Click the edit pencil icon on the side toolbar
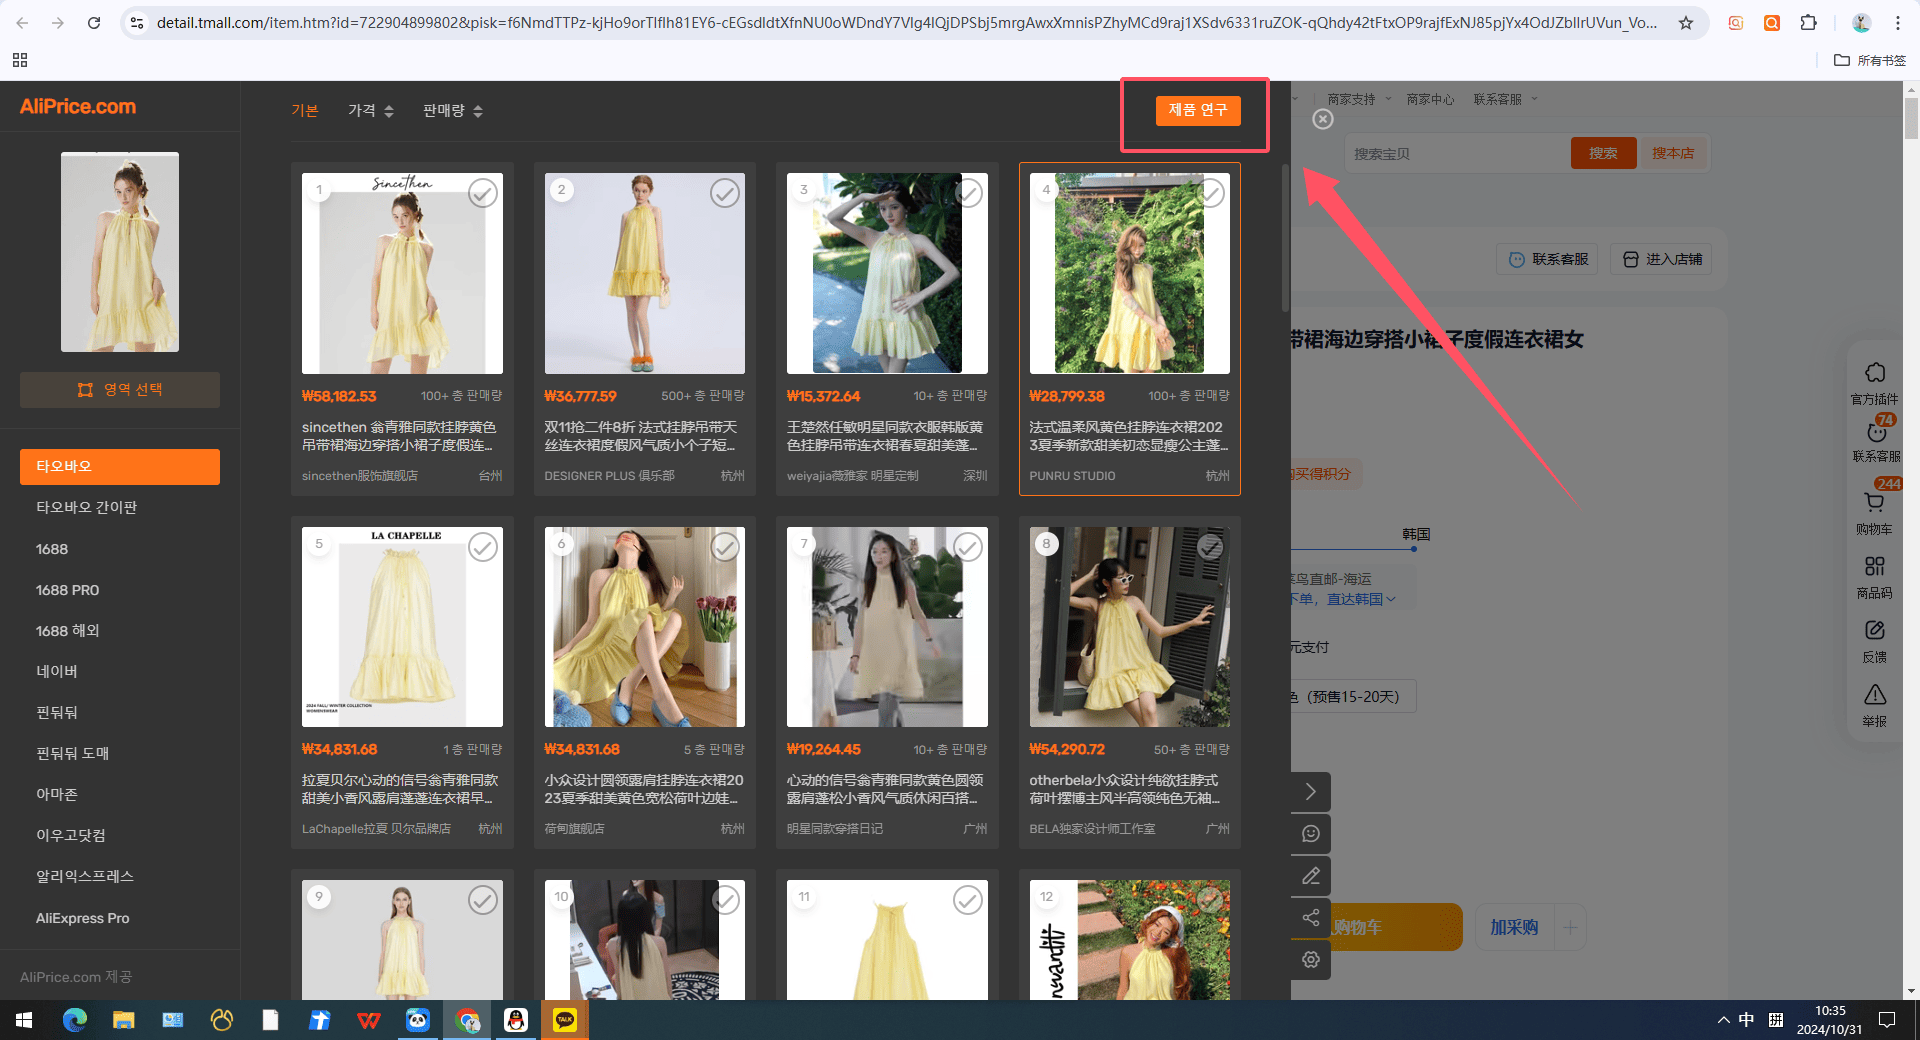Image resolution: width=1920 pixels, height=1040 pixels. (x=1311, y=876)
